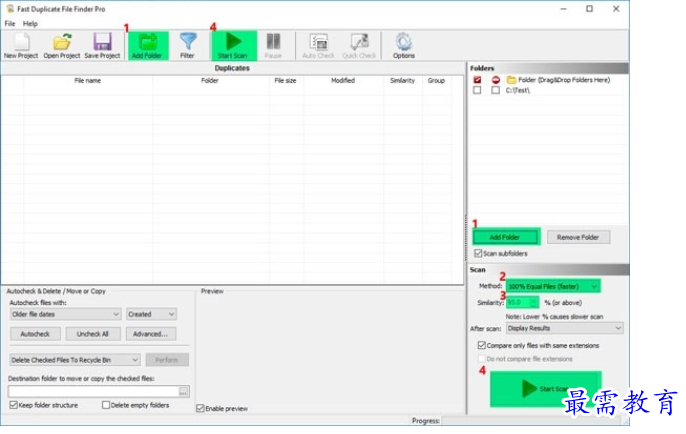Open Delete Checked Files To Recycle Bin dropdown
686x434 pixels.
[75, 360]
